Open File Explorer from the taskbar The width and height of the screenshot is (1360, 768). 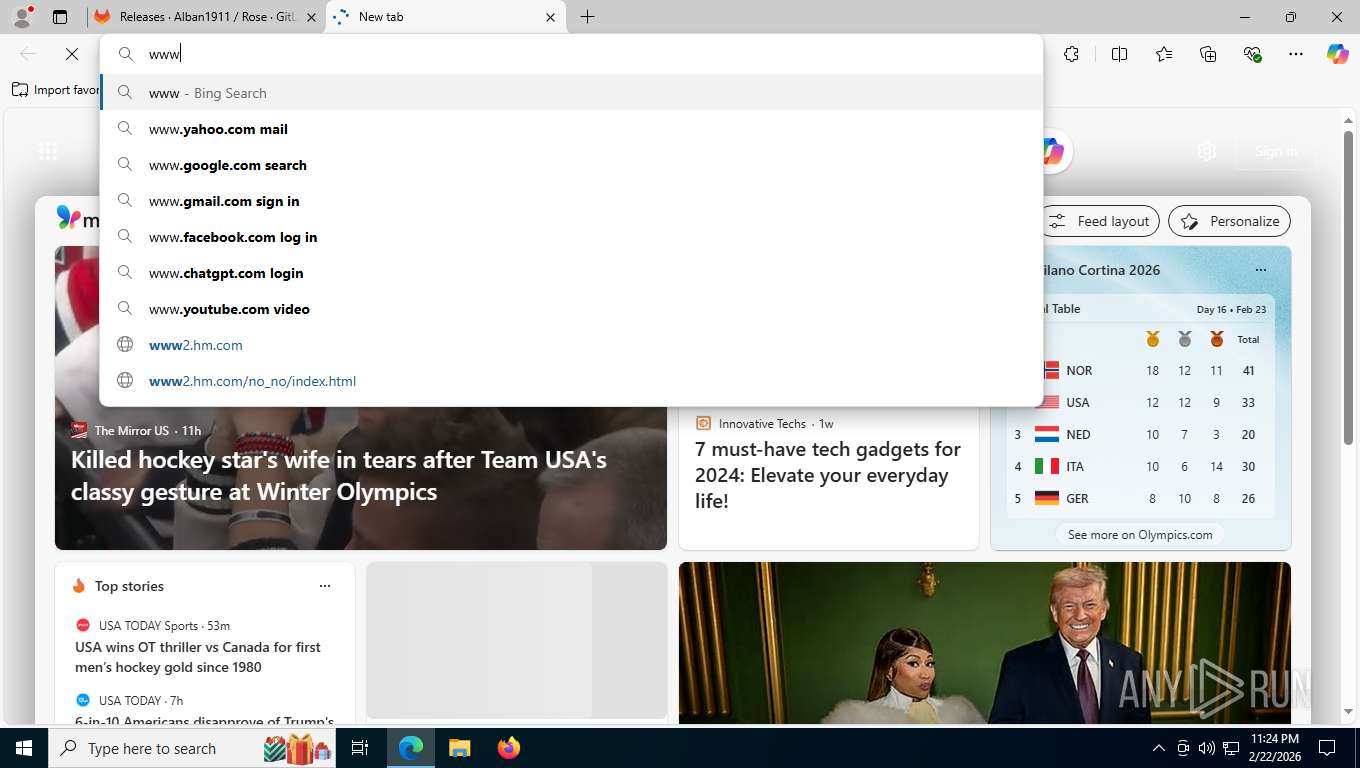tap(459, 748)
